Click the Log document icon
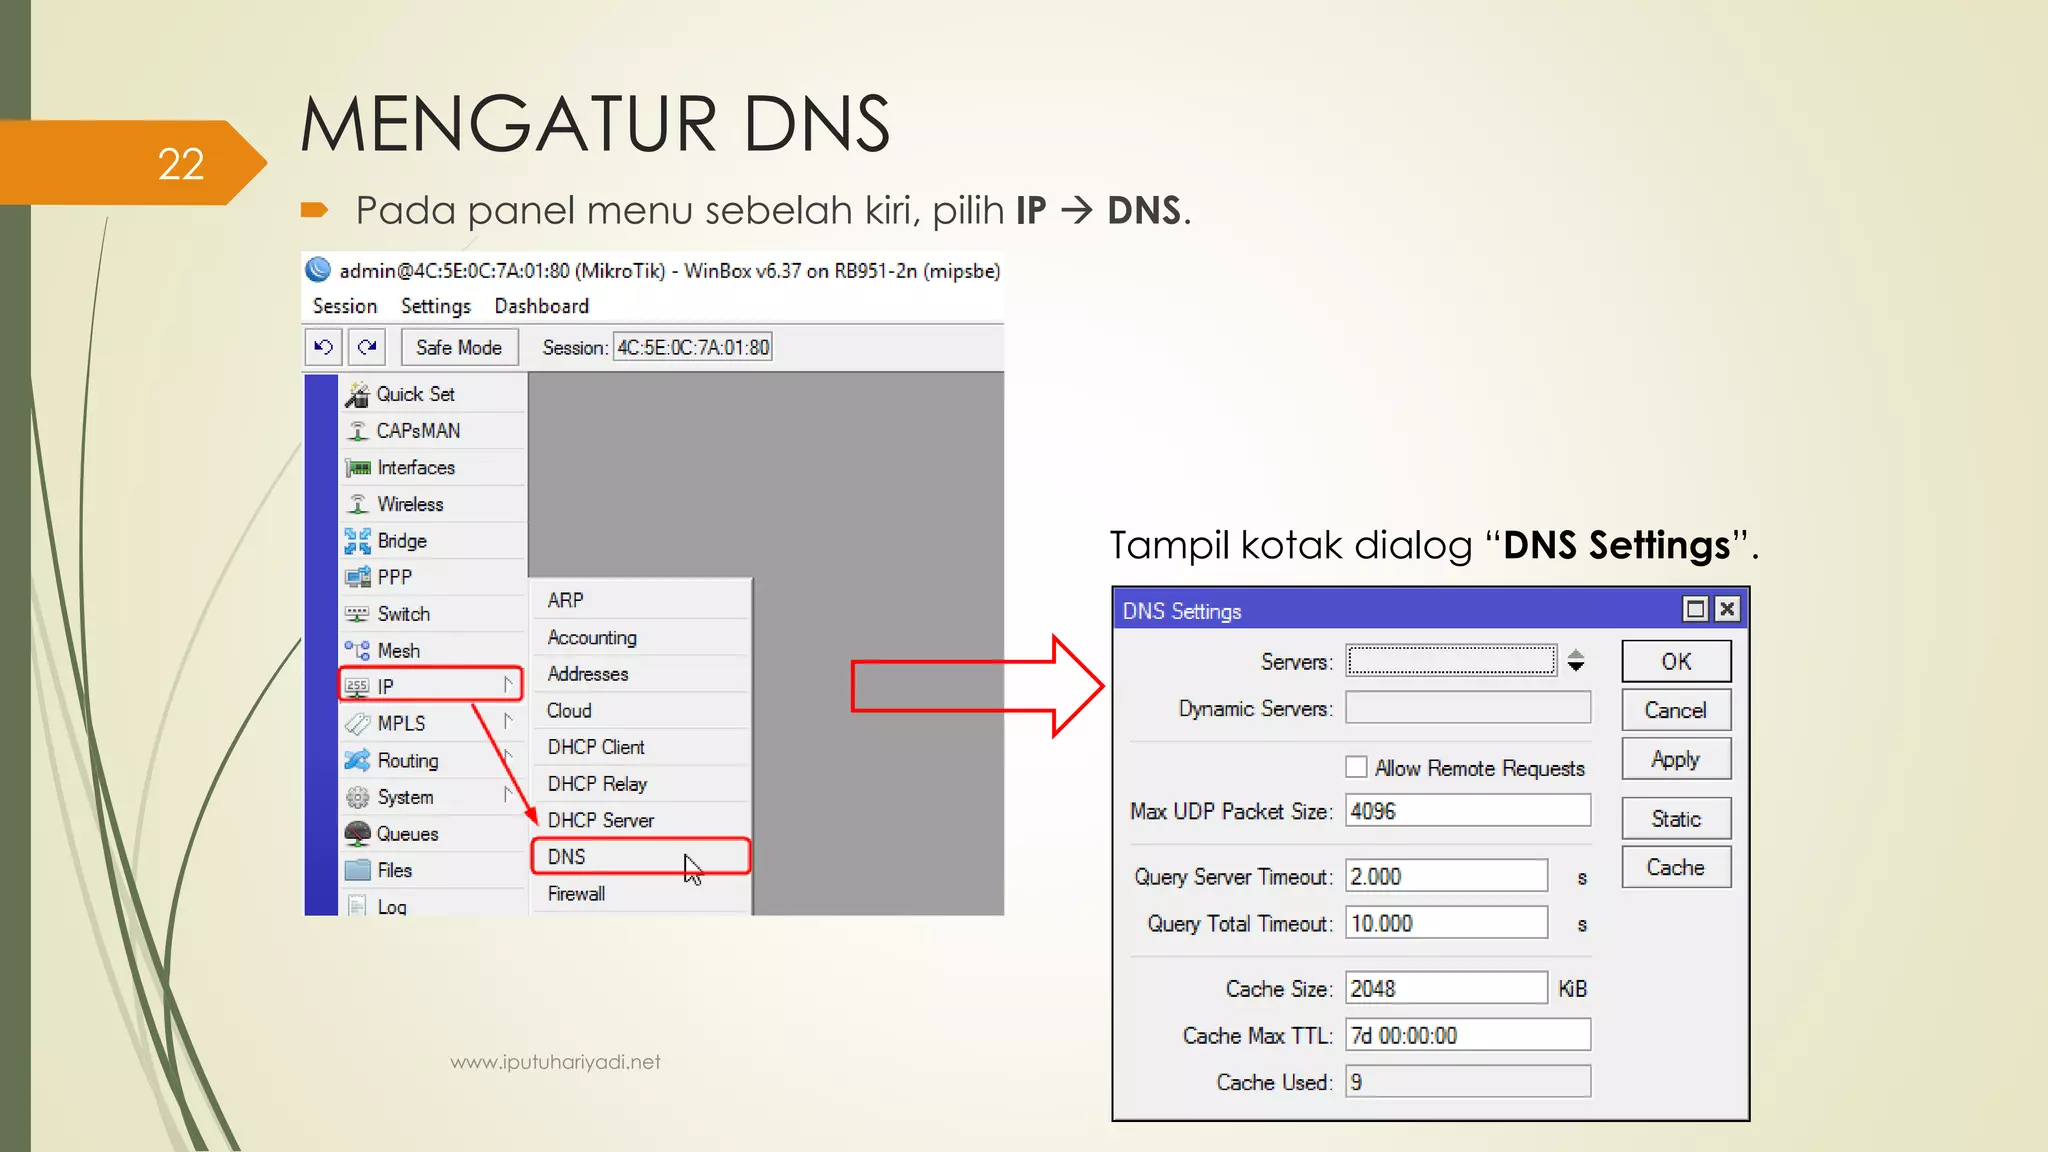The height and width of the screenshot is (1152, 2048). point(357,906)
